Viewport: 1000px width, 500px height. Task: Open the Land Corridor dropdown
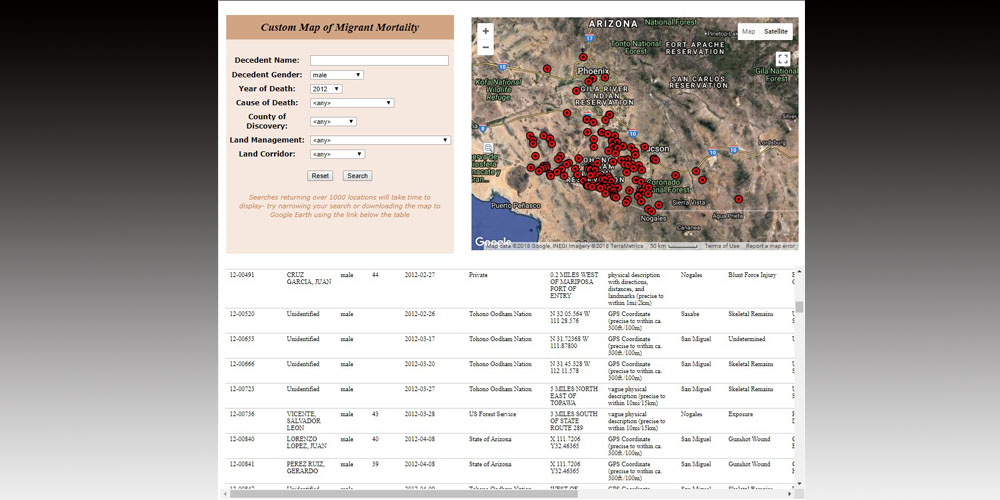337,154
